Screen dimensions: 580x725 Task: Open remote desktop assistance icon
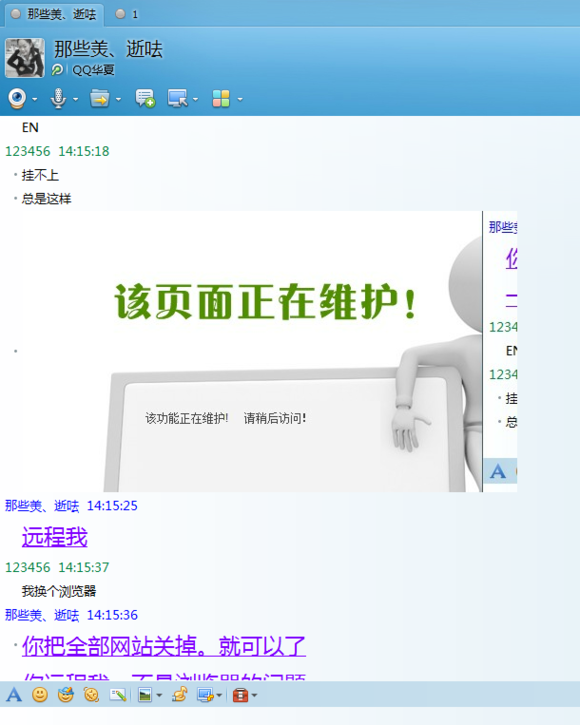tap(178, 98)
